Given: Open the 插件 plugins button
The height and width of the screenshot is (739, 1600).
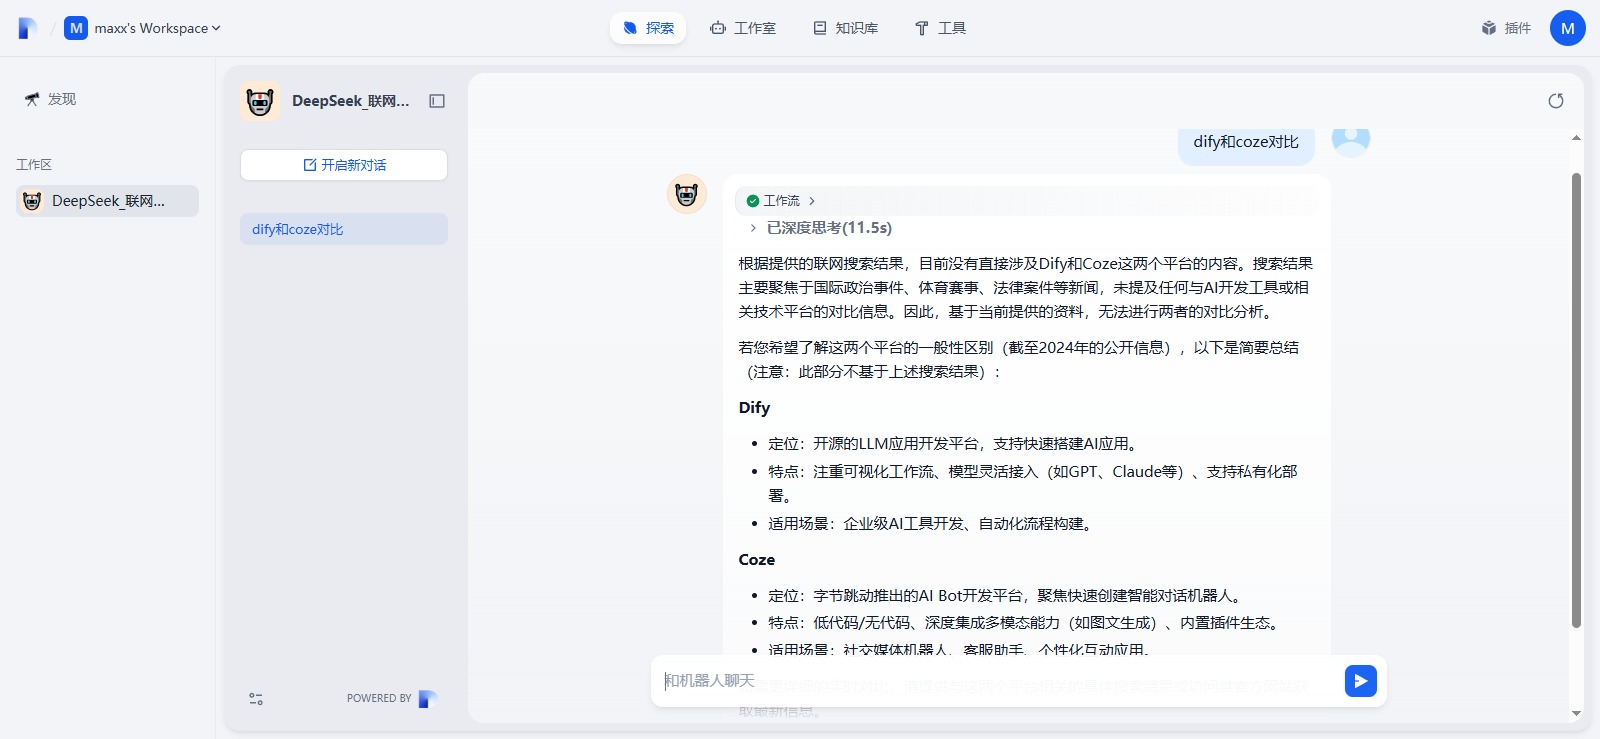Looking at the screenshot, I should pos(1506,28).
